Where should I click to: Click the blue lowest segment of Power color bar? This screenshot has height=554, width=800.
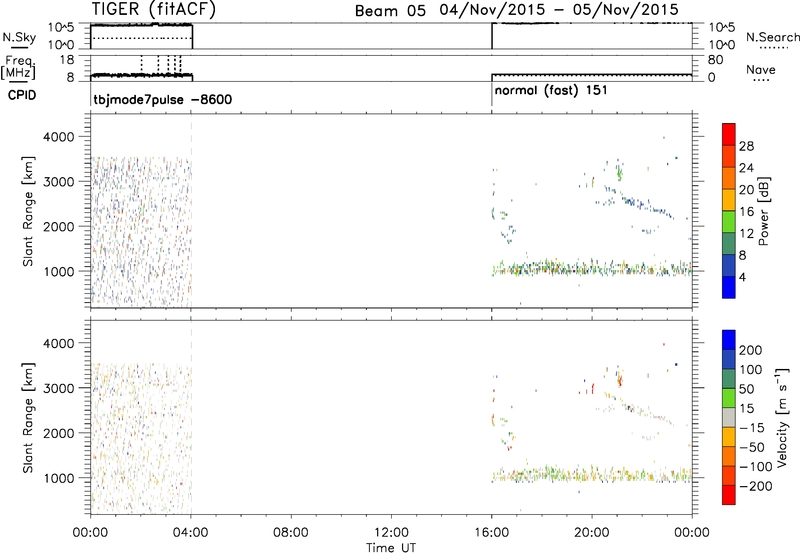729,287
